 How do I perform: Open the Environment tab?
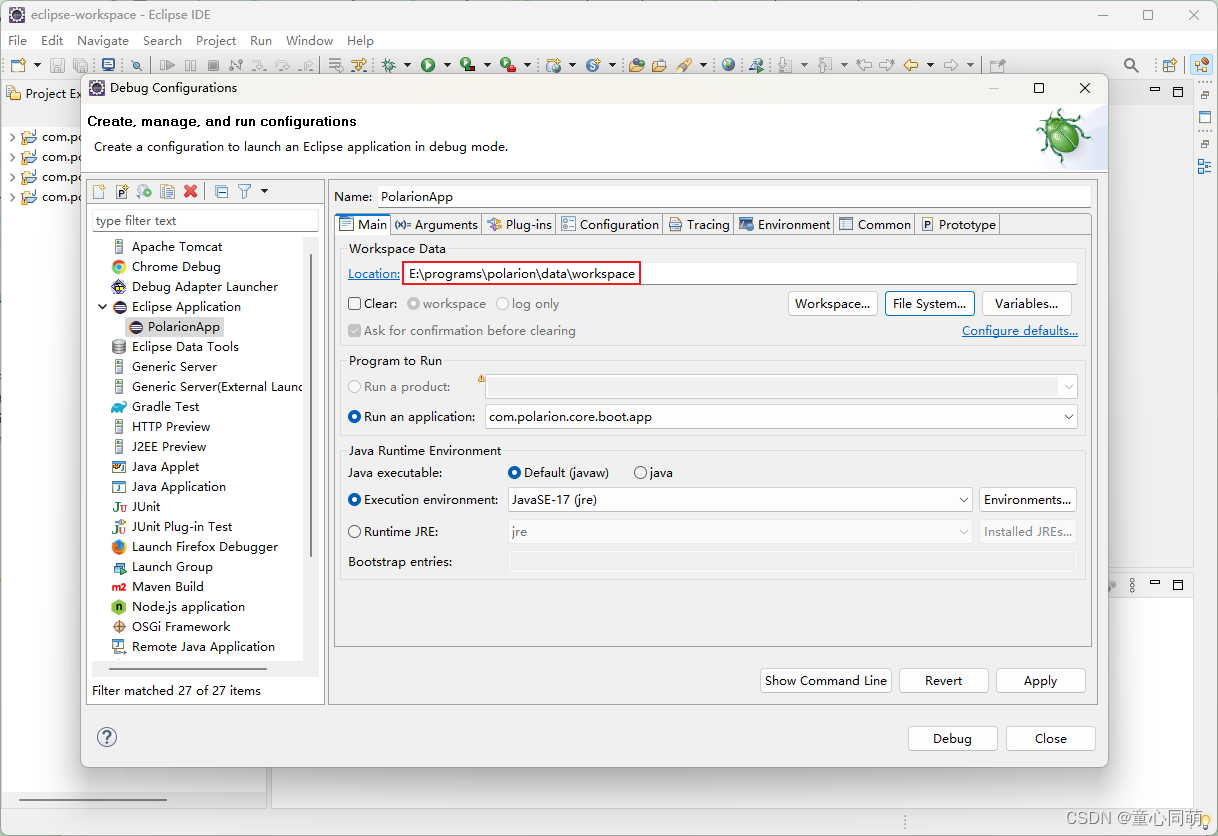point(785,225)
